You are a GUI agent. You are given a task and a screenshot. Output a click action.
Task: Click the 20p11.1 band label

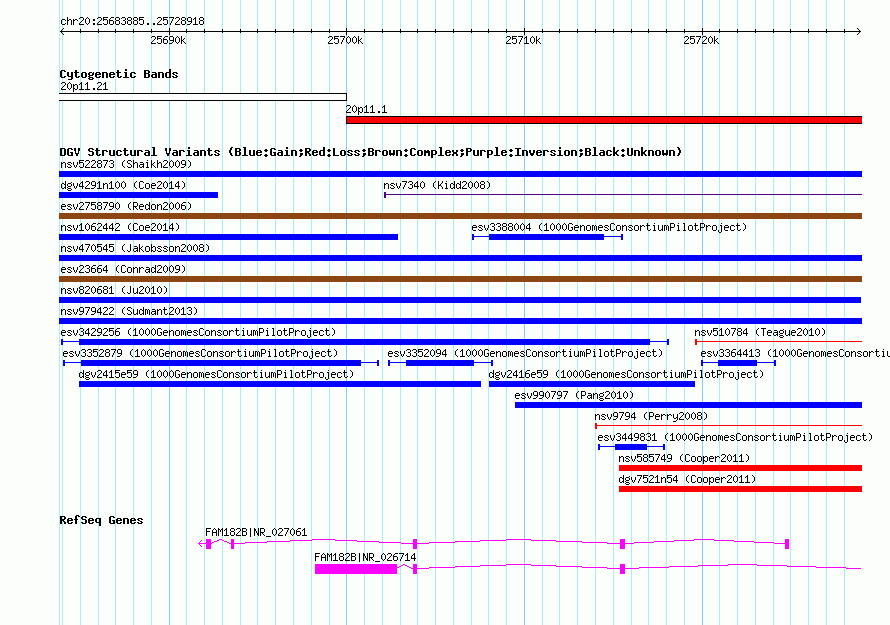366,109
